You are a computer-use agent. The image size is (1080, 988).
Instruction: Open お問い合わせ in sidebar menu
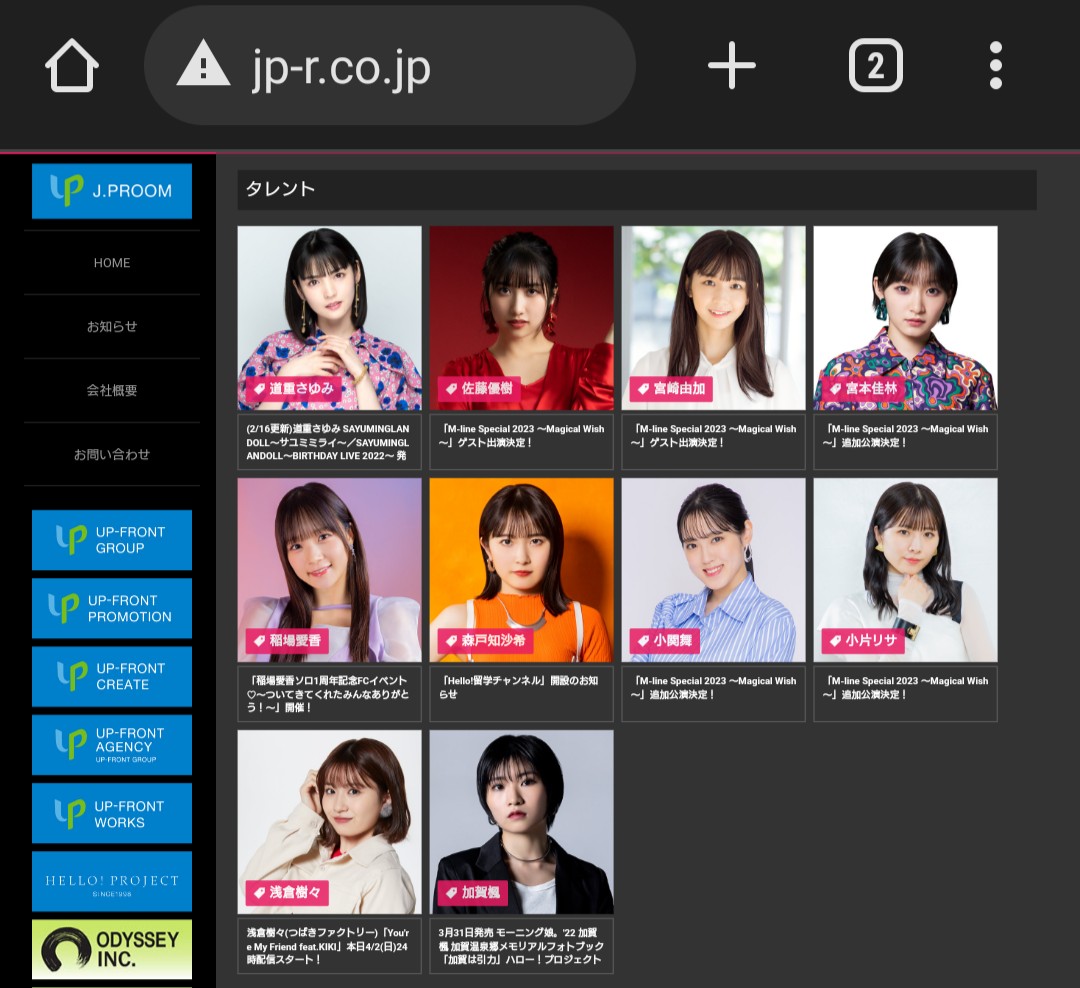pyautogui.click(x=112, y=454)
